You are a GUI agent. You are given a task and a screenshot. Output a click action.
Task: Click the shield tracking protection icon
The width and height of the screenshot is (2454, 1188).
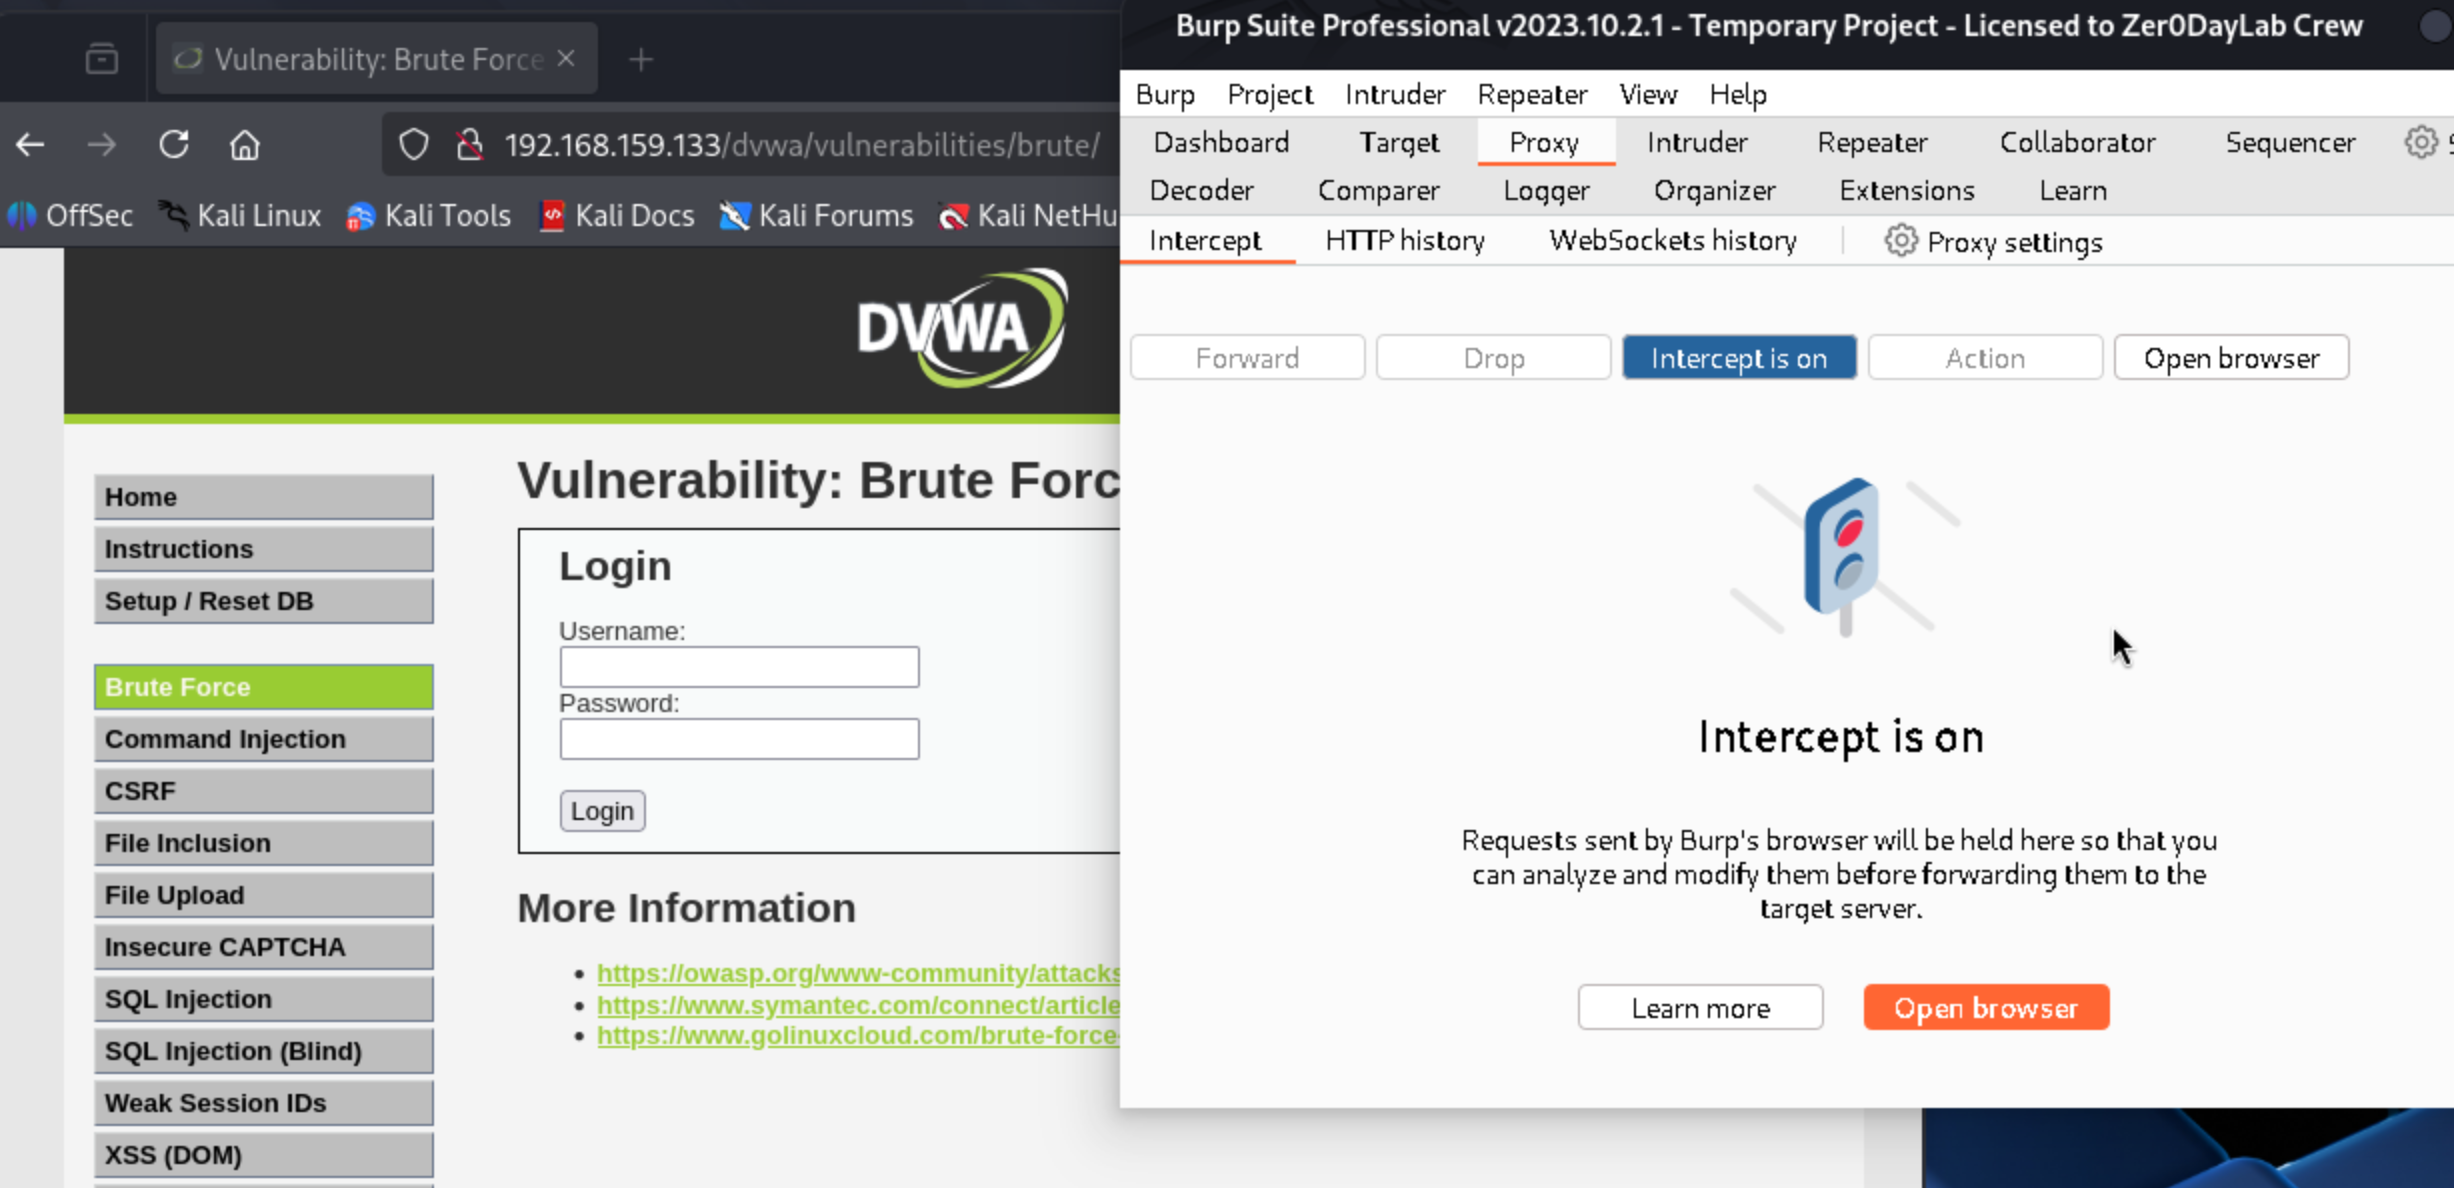[414, 145]
